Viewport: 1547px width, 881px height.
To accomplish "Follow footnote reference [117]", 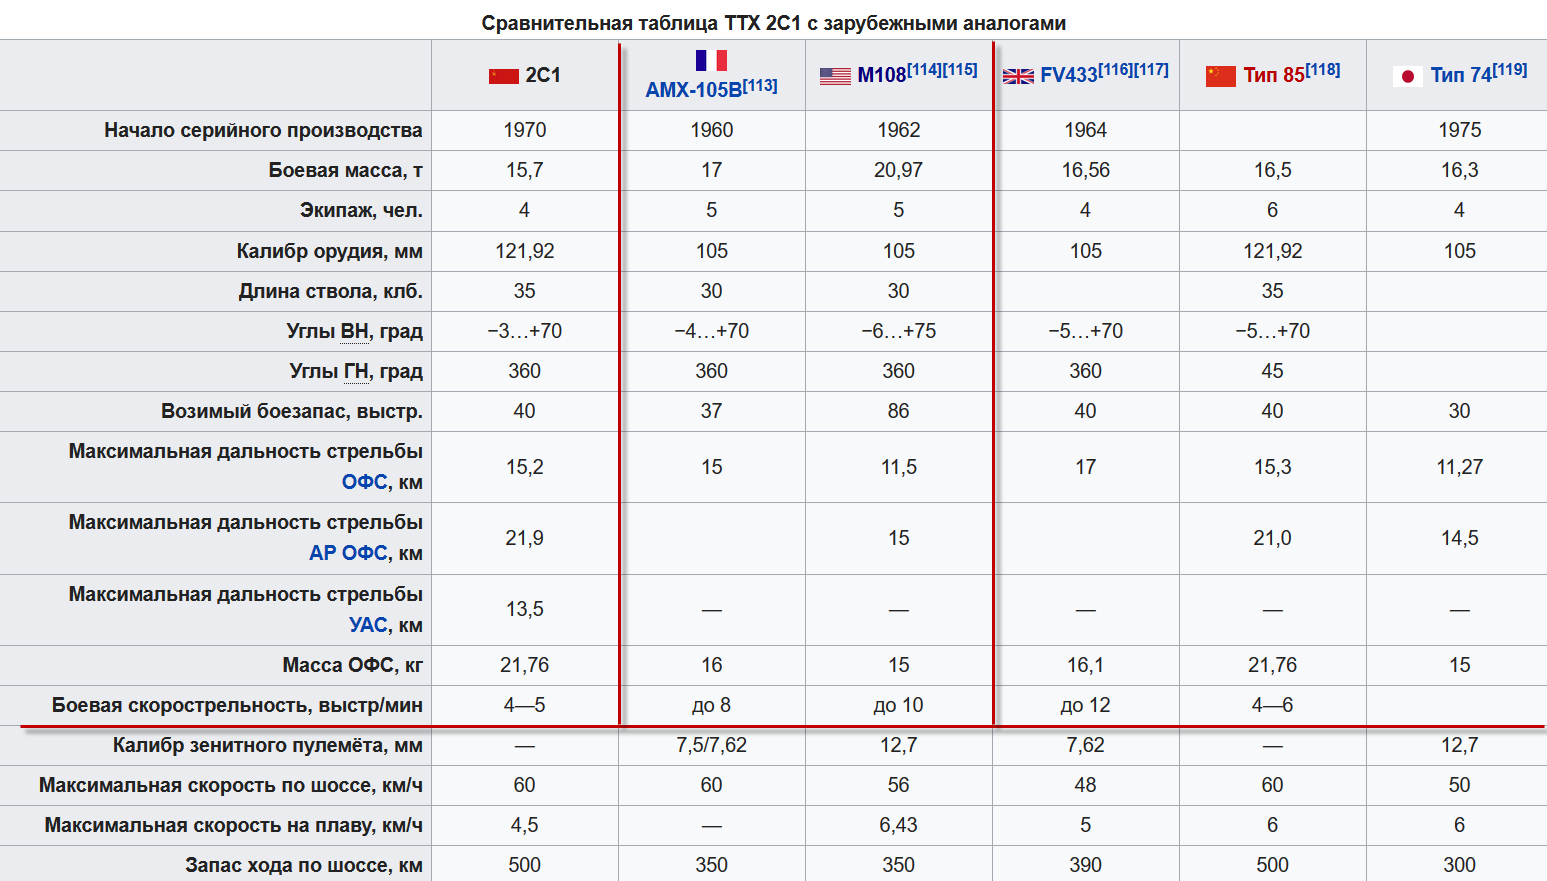I will [1151, 70].
